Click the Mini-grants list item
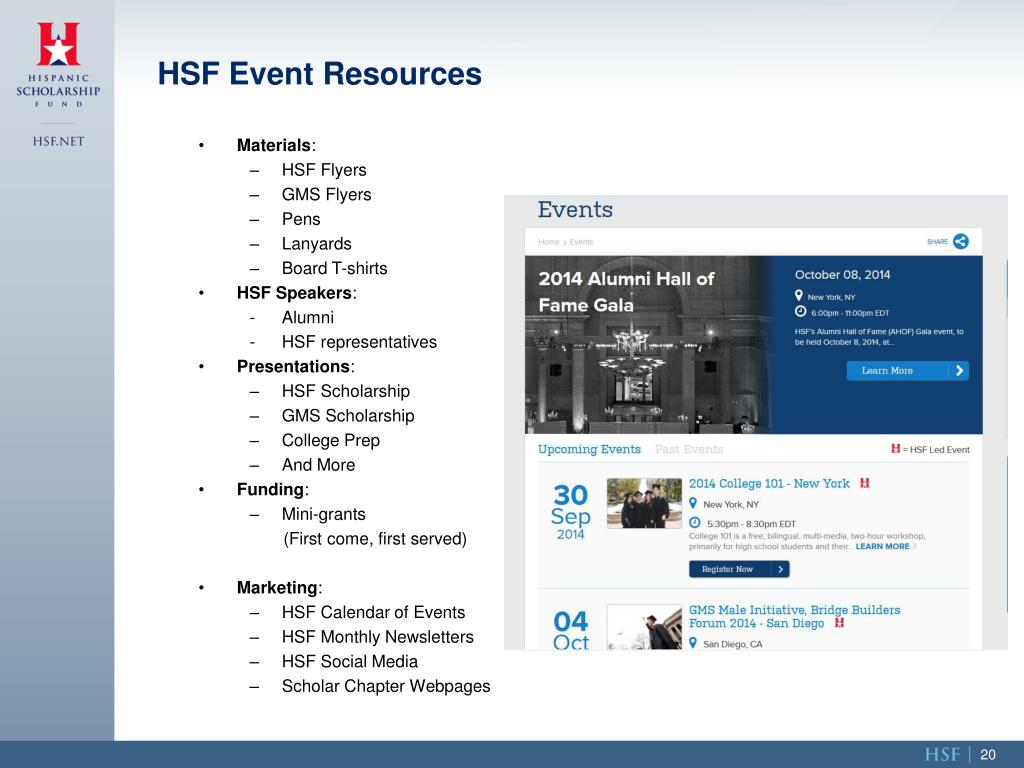Viewport: 1024px width, 768px height. (x=323, y=515)
